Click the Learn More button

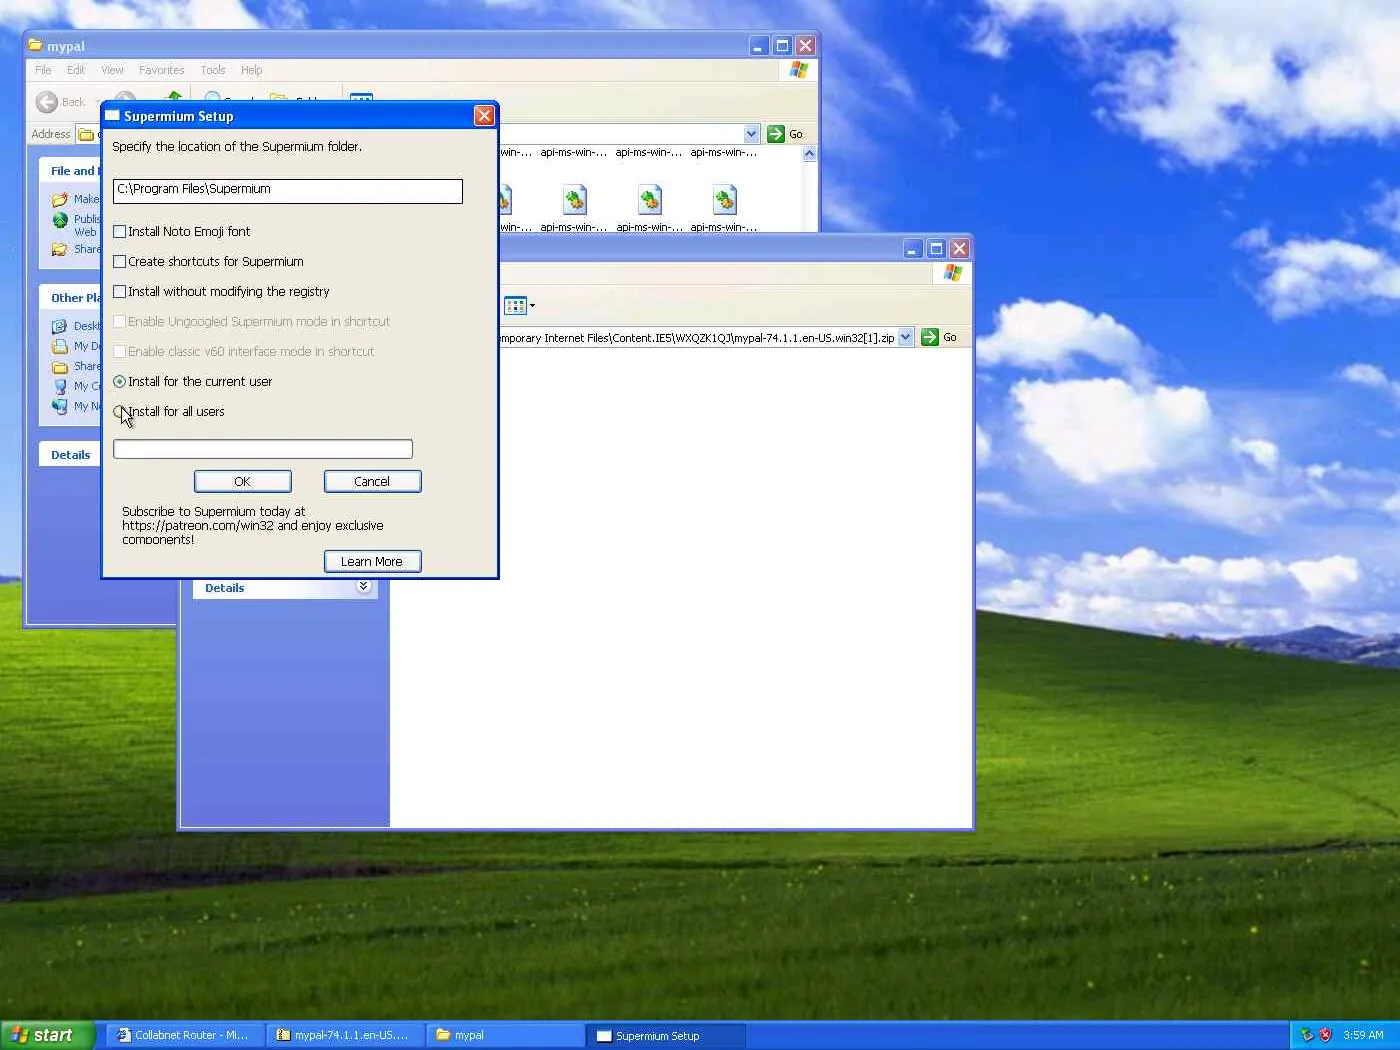pos(372,561)
